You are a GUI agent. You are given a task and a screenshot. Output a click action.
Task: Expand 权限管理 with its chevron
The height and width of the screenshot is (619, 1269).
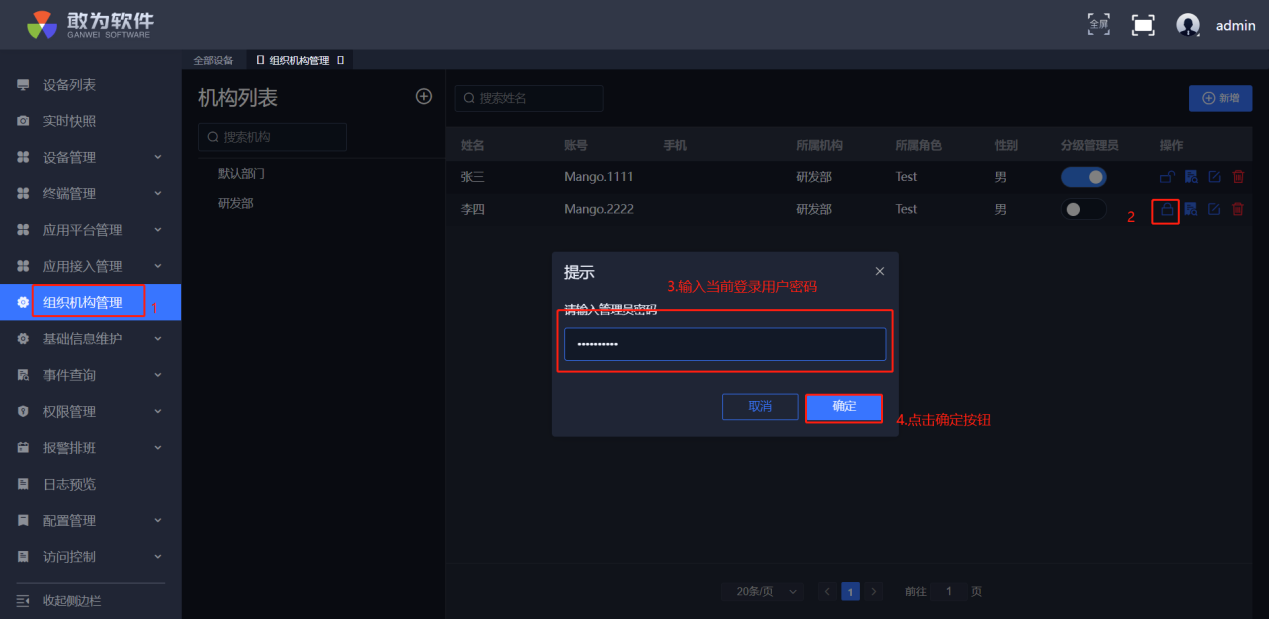(158, 411)
